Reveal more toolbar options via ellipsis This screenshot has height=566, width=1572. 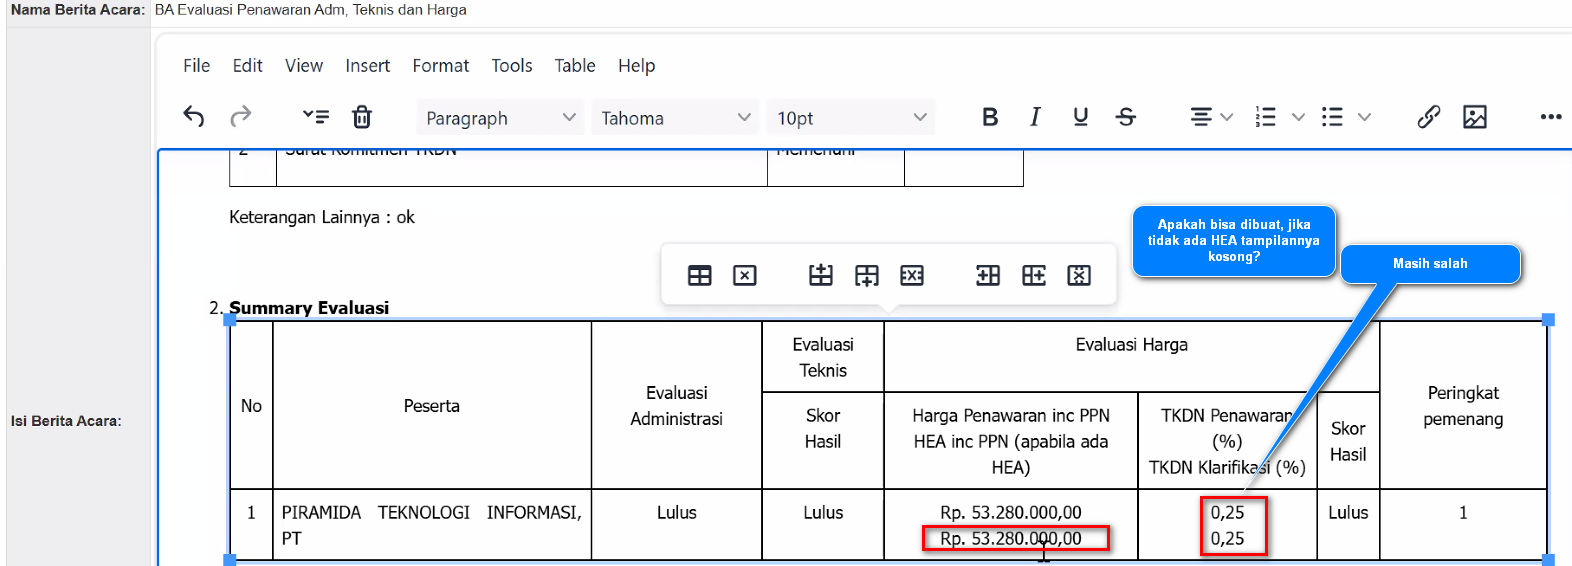1550,117
